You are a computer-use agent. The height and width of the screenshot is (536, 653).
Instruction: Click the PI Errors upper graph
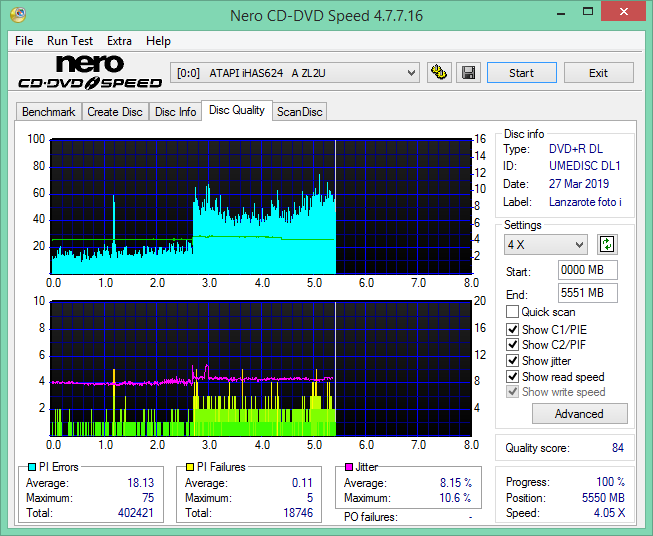(261, 206)
